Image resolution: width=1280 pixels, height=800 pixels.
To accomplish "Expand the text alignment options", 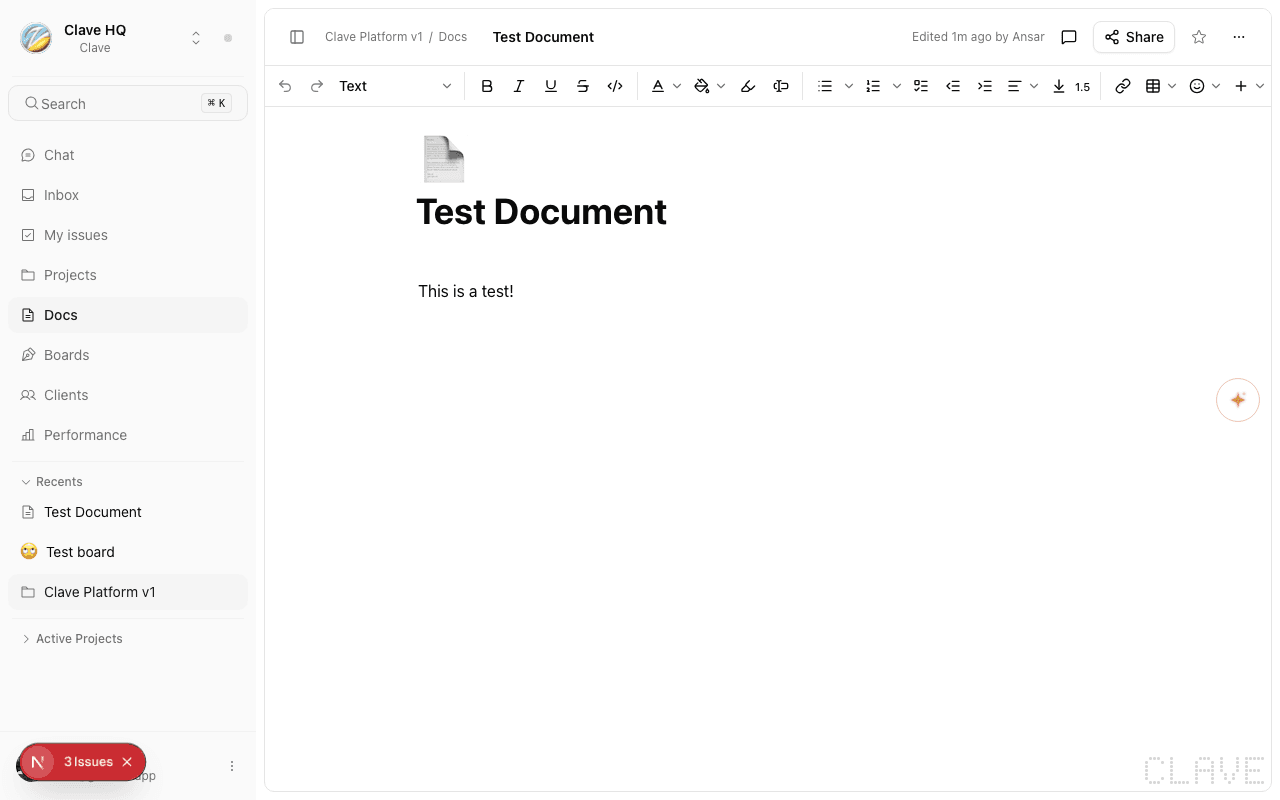I will 1034,86.
